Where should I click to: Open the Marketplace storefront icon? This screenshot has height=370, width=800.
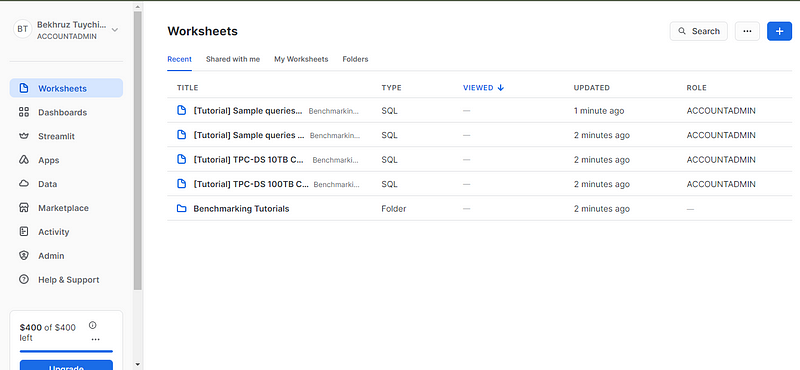click(x=24, y=208)
